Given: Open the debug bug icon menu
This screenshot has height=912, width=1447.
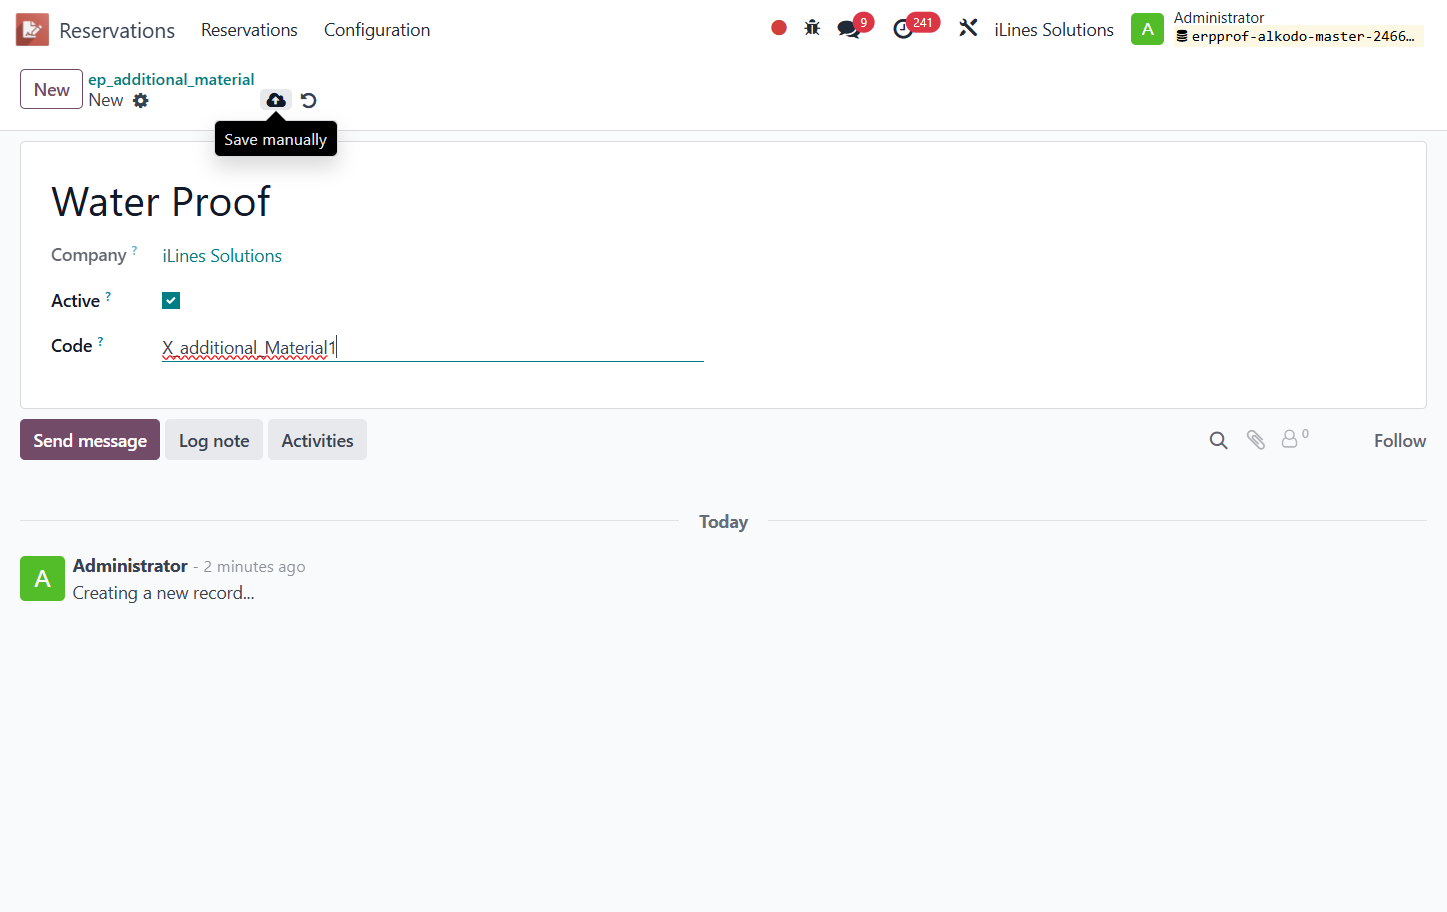Looking at the screenshot, I should [x=812, y=28].
